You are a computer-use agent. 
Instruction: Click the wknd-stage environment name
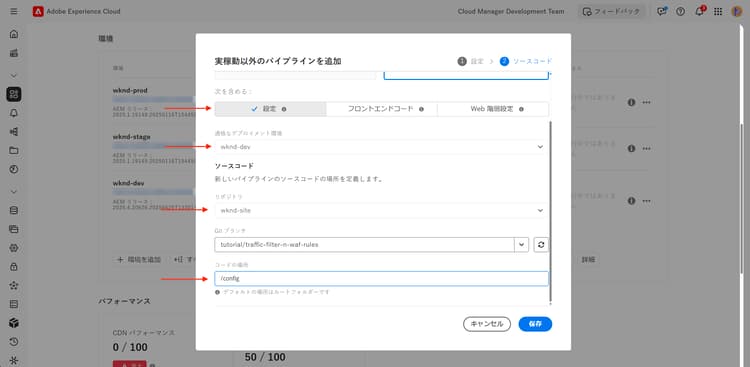click(132, 136)
